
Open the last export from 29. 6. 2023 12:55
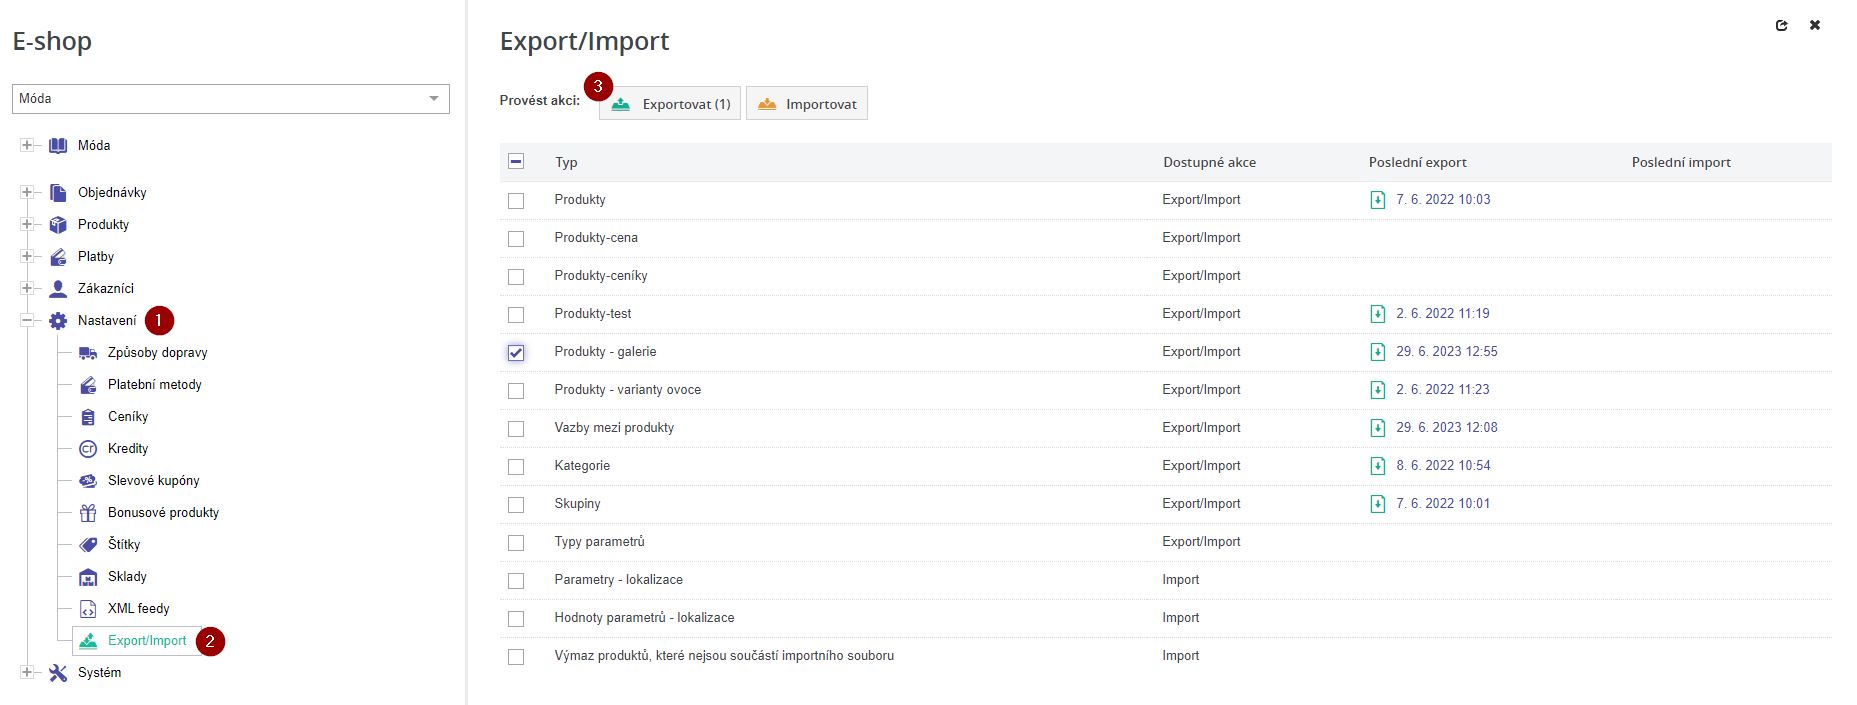point(1444,351)
